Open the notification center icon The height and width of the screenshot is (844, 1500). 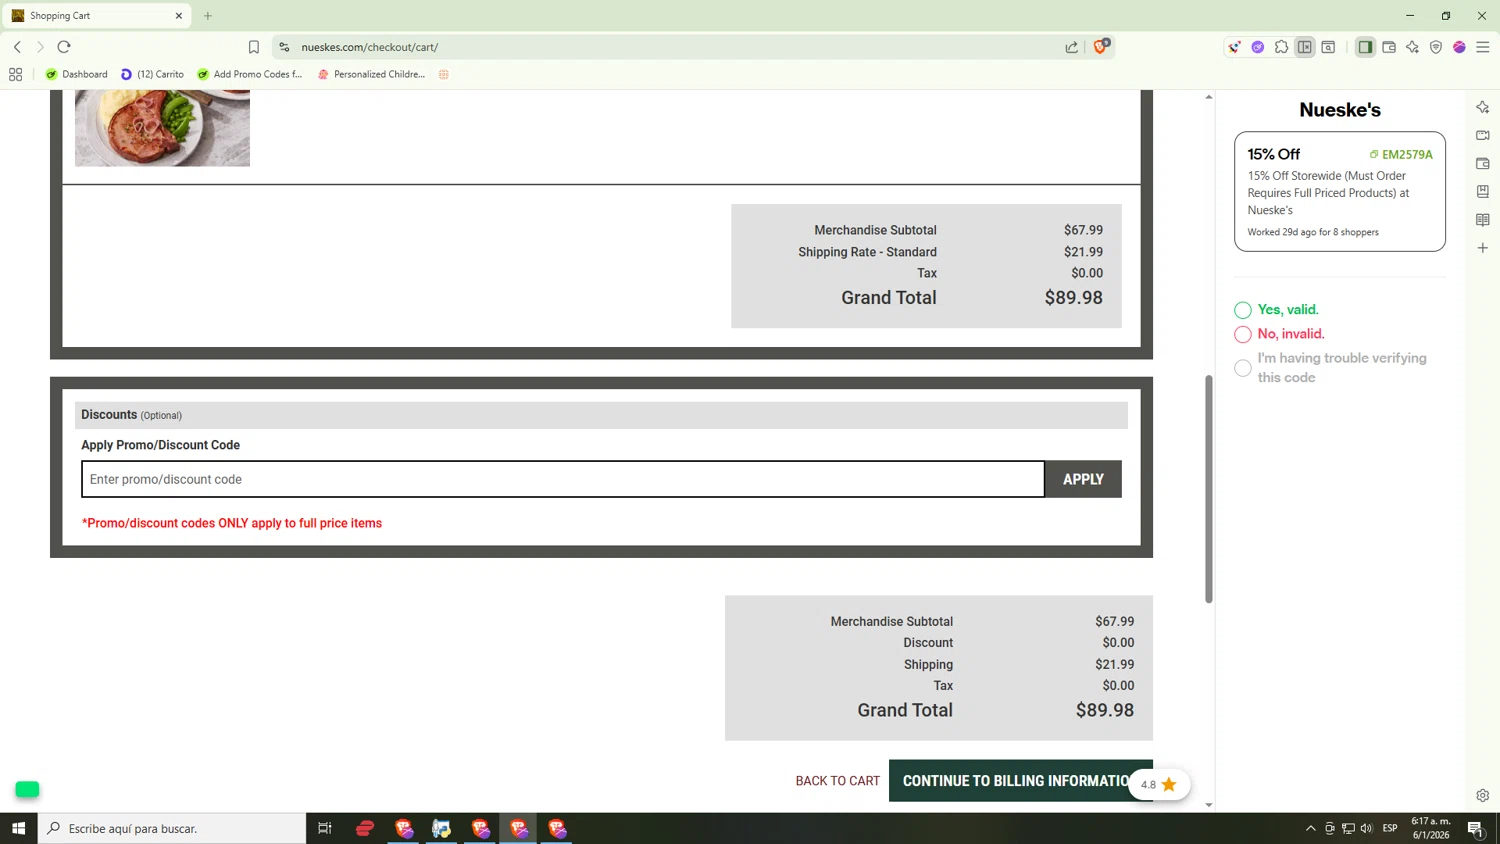click(x=1475, y=828)
